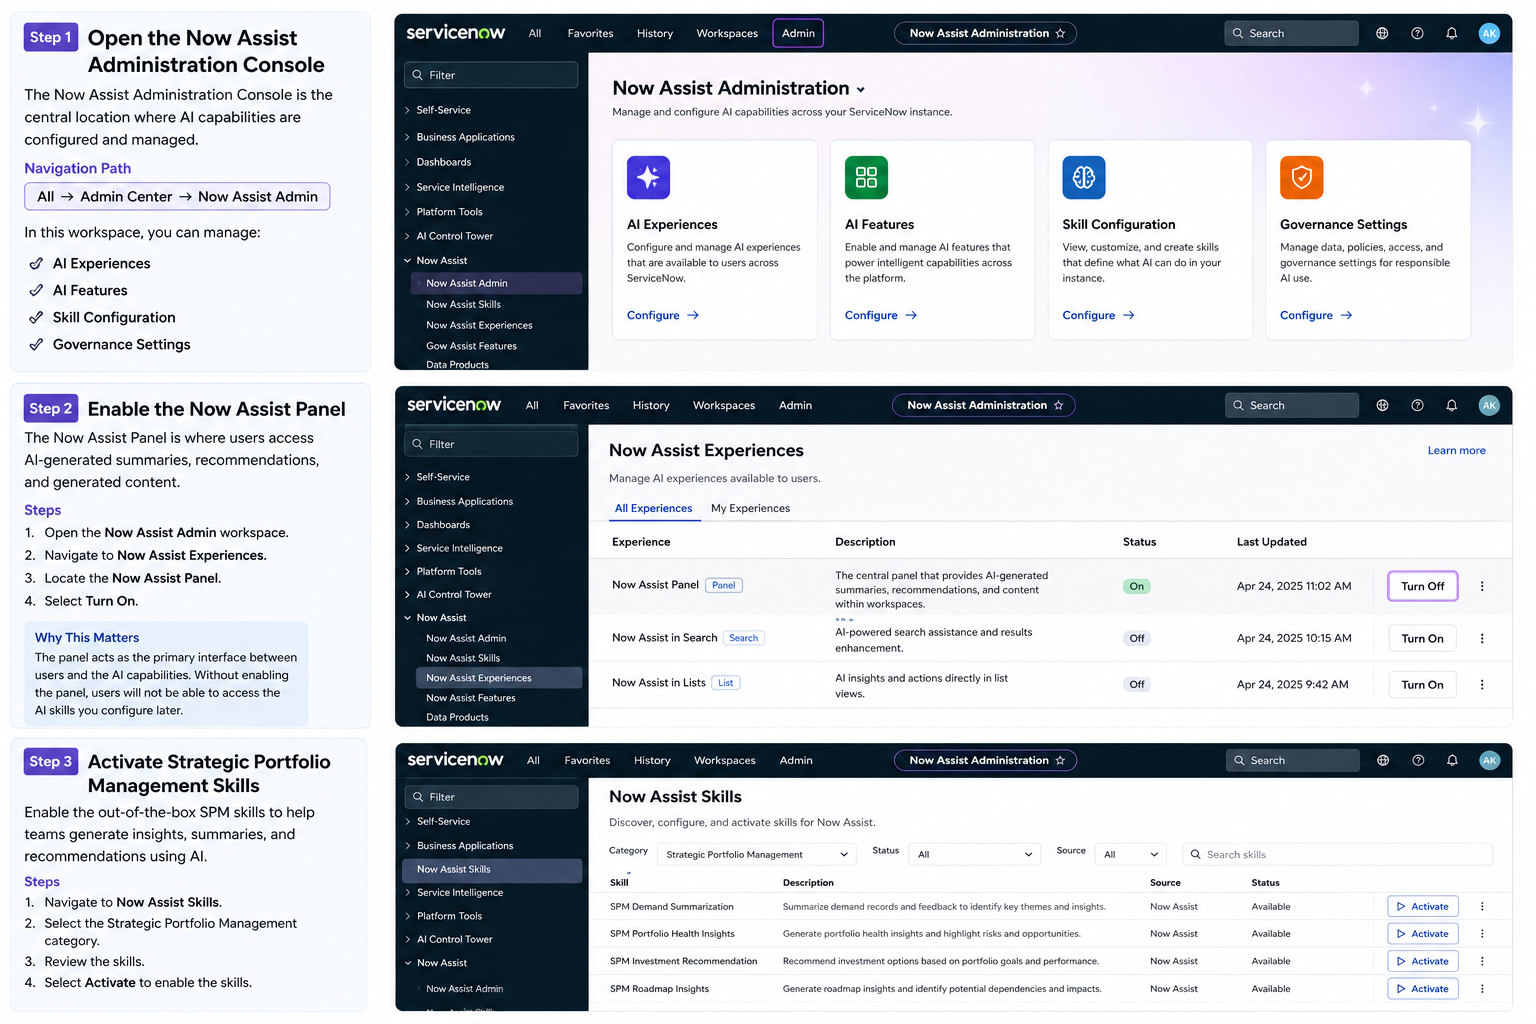Screen dimensions: 1536x1024
Task: Click the ServiceNow logo on the Skills page
Action: click(x=455, y=760)
